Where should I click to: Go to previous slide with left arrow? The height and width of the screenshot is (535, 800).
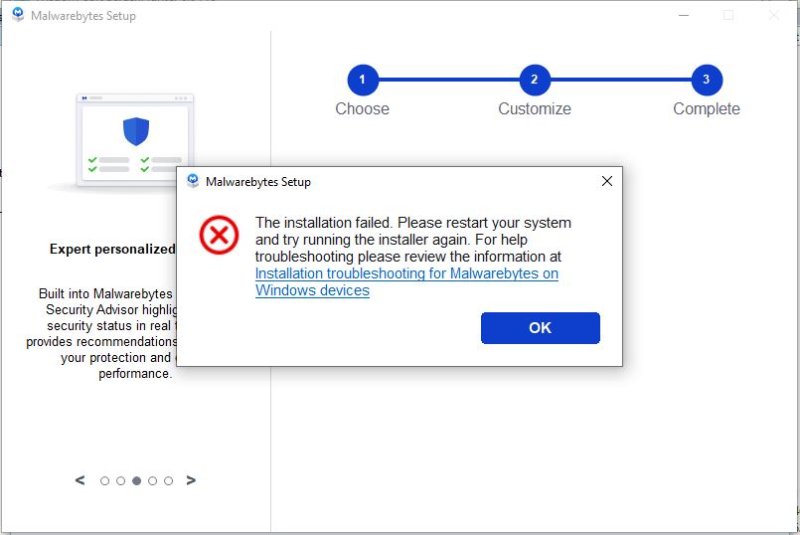tap(80, 480)
